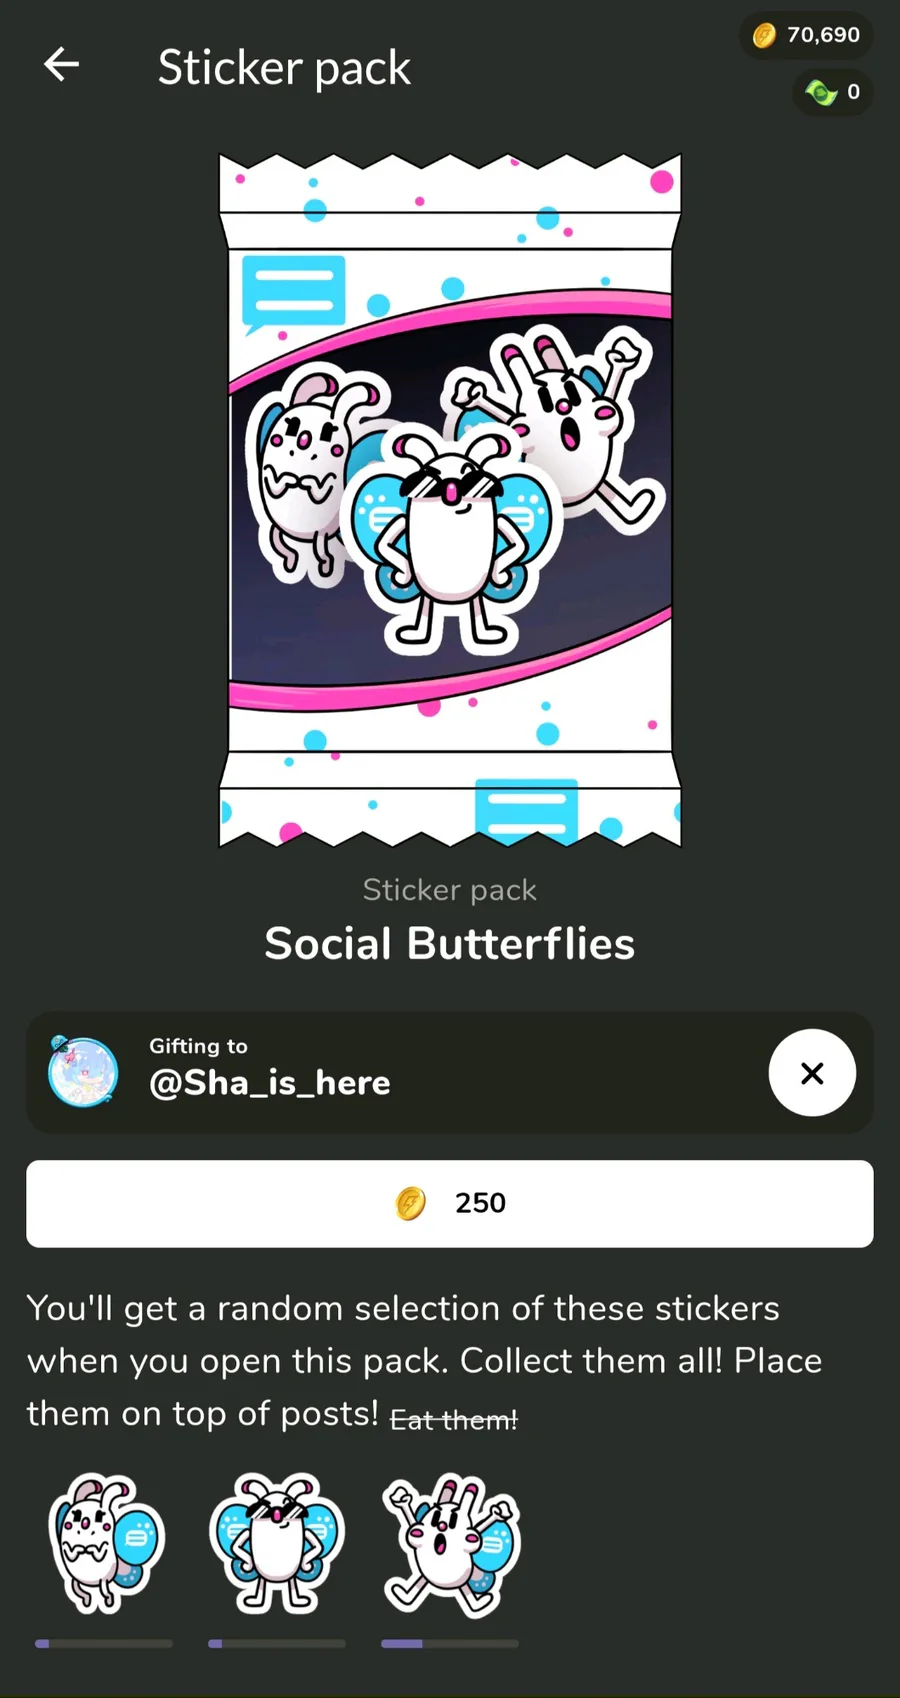The image size is (900, 1698).
Task: Tap the back arrow icon
Action: pos(61,65)
